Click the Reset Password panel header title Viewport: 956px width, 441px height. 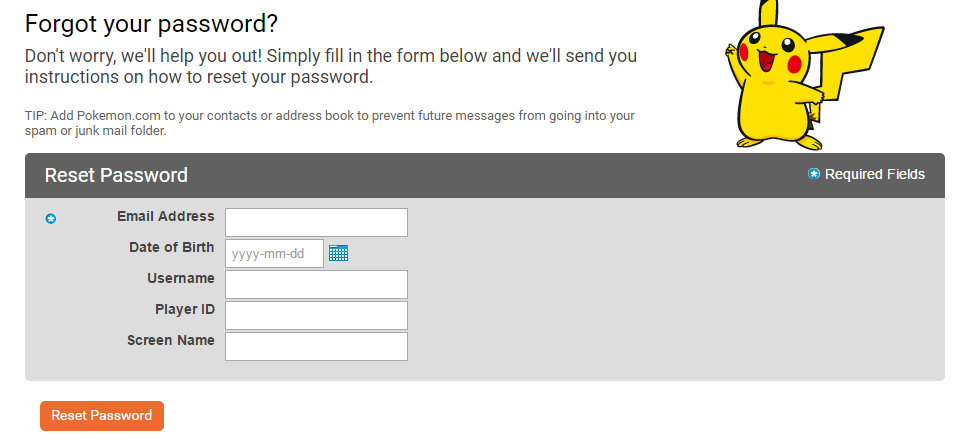[x=116, y=175]
